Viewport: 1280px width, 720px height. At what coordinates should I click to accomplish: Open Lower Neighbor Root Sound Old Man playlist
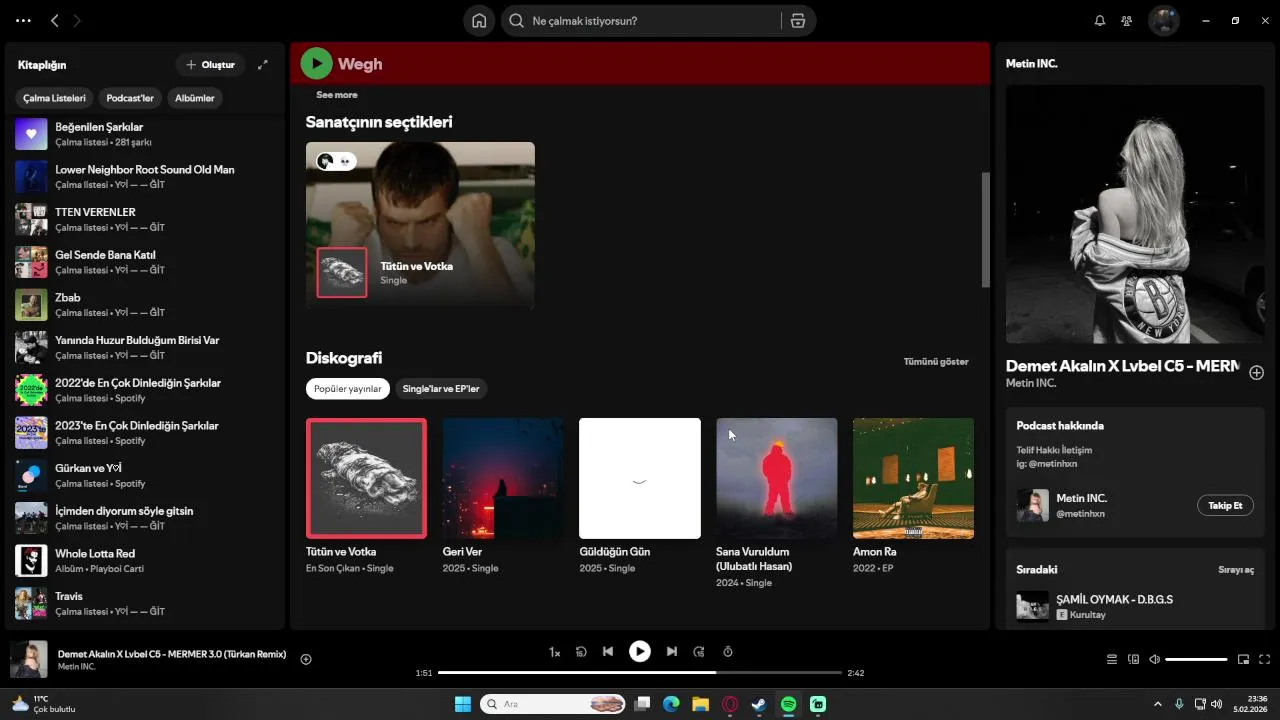coord(145,177)
